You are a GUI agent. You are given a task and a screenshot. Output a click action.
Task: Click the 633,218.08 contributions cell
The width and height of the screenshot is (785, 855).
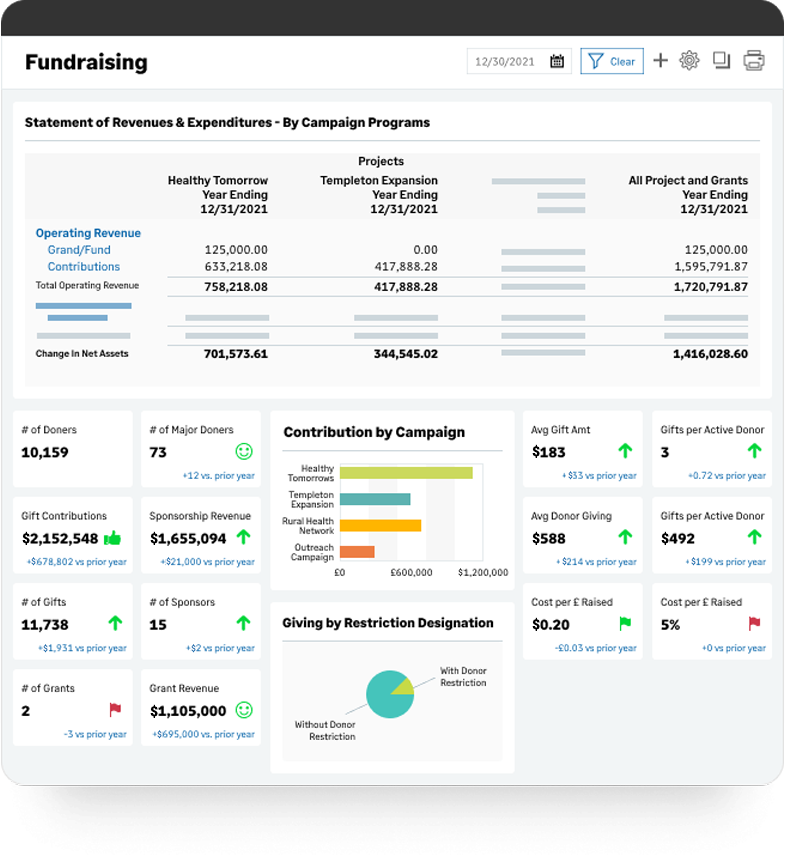[x=236, y=267]
